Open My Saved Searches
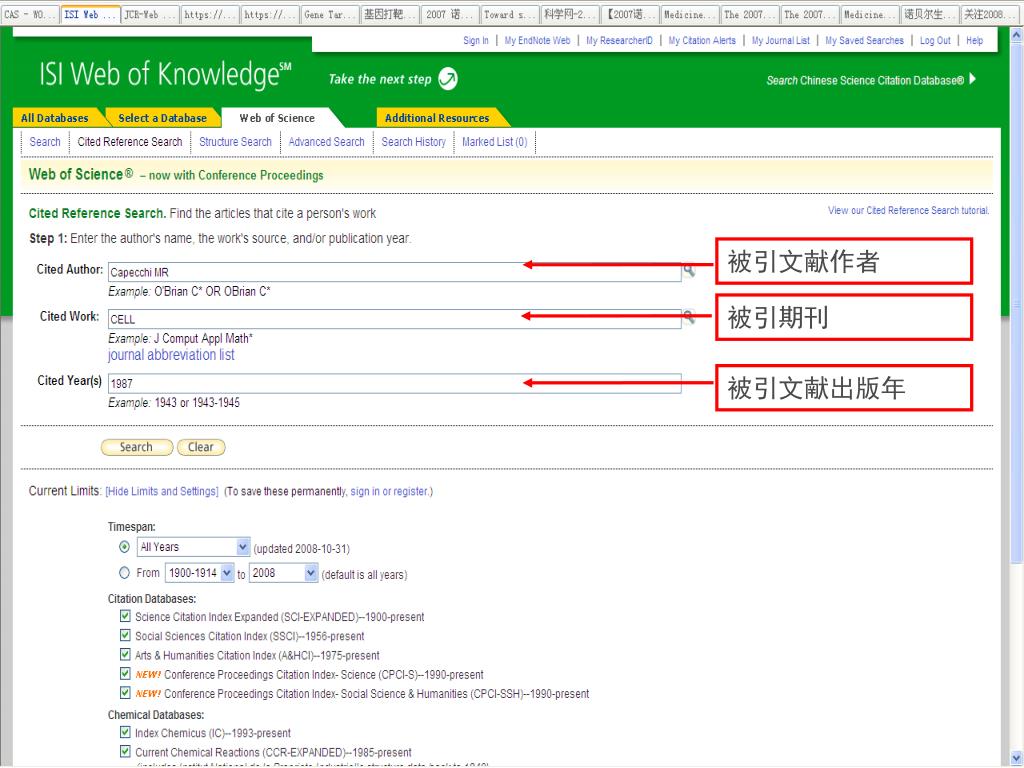The image size is (1024, 768). (865, 40)
